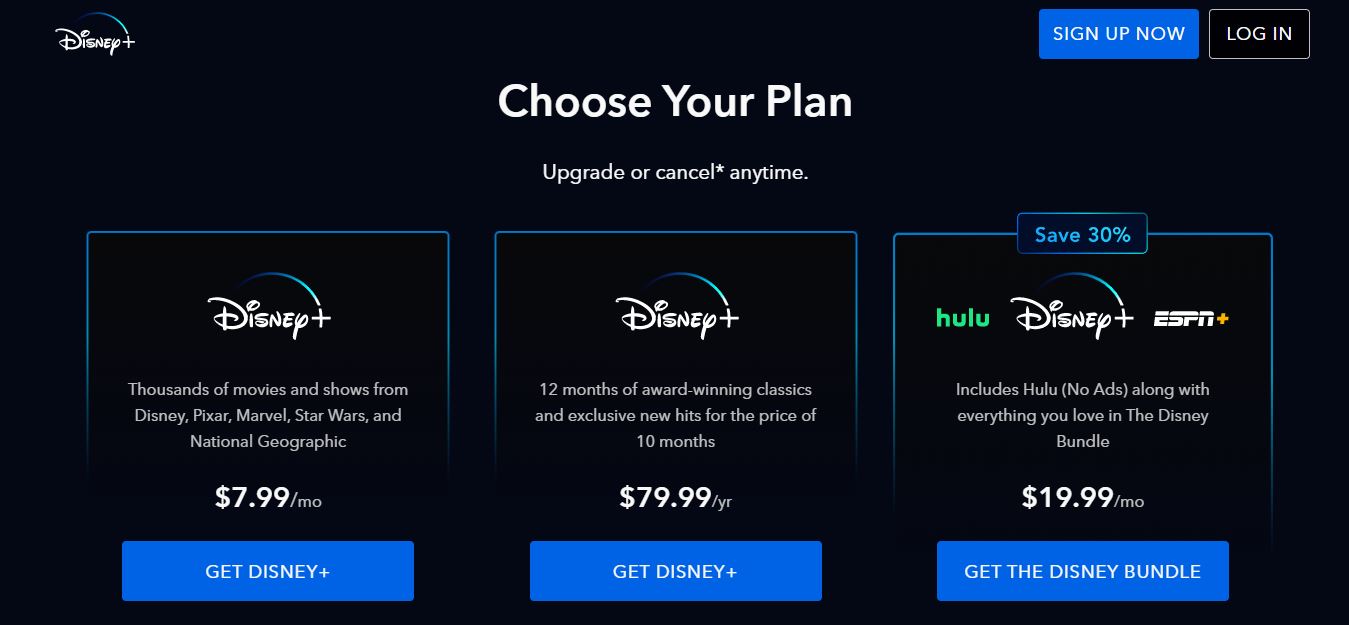The image size is (1349, 625).
Task: Click GET DISNEY+ under the monthly plan
Action: (267, 571)
